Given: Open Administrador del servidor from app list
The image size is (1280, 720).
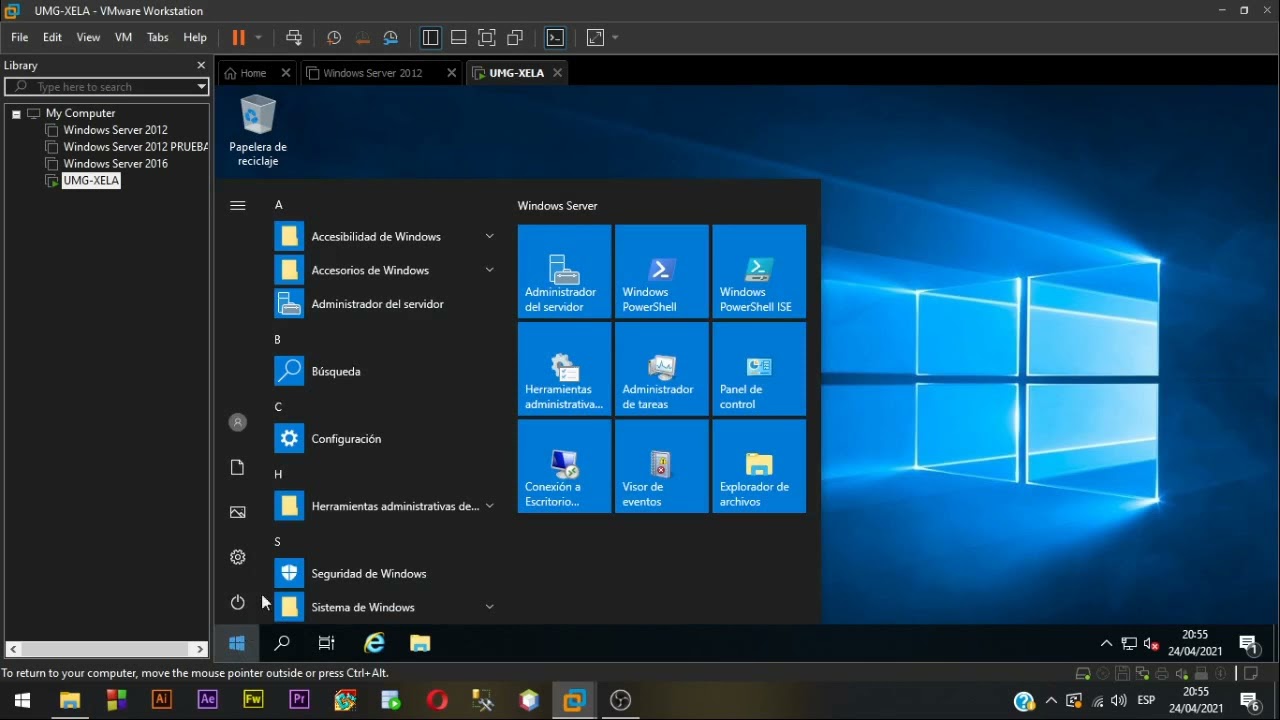Looking at the screenshot, I should pos(384,304).
